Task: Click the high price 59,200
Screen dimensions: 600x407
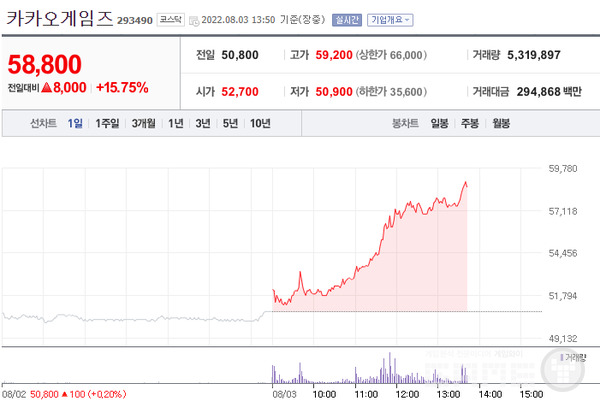Action: [x=334, y=55]
